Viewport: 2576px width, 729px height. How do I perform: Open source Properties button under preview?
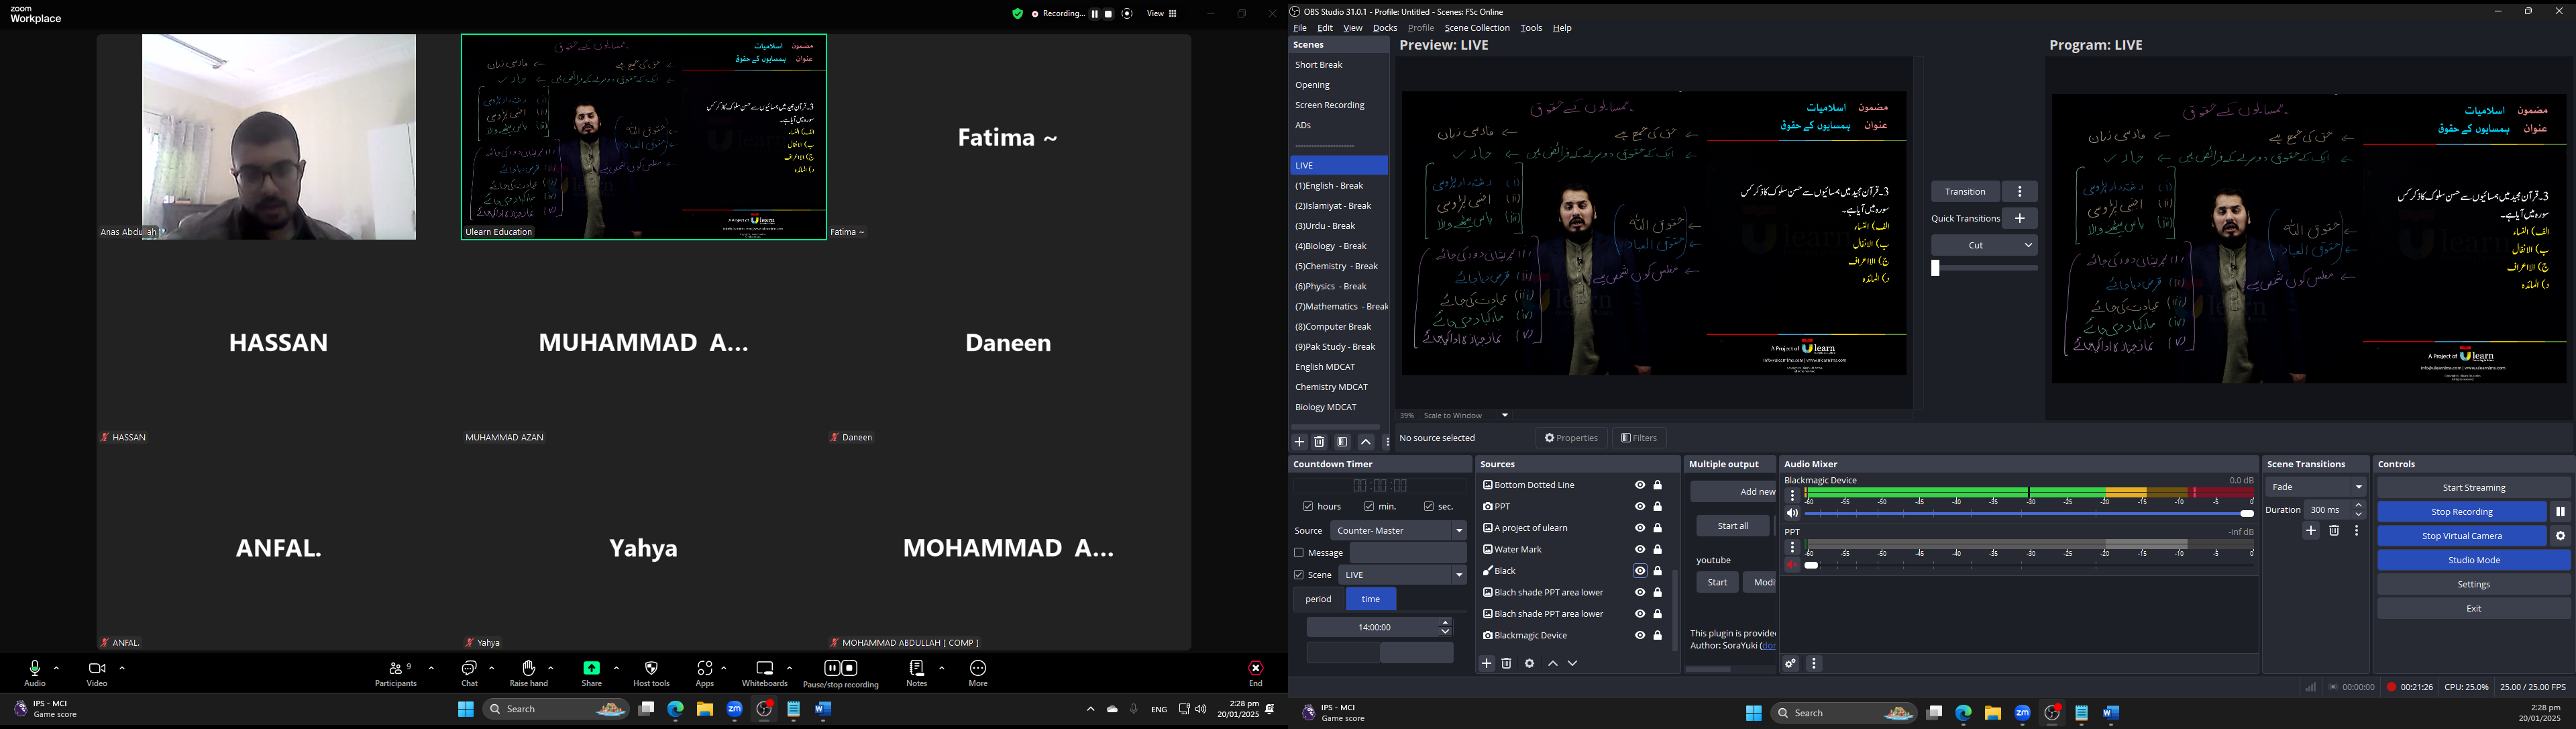pos(1571,438)
